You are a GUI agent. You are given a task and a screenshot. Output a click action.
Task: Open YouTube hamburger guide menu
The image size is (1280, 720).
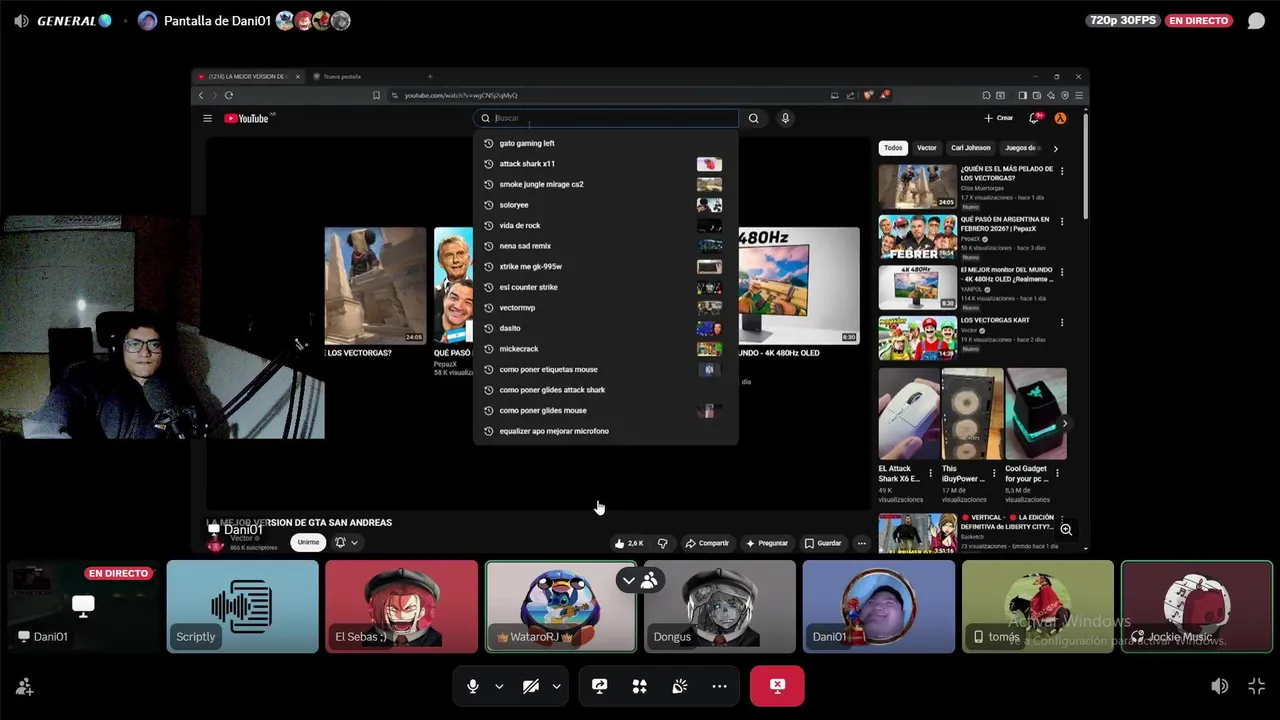click(207, 118)
